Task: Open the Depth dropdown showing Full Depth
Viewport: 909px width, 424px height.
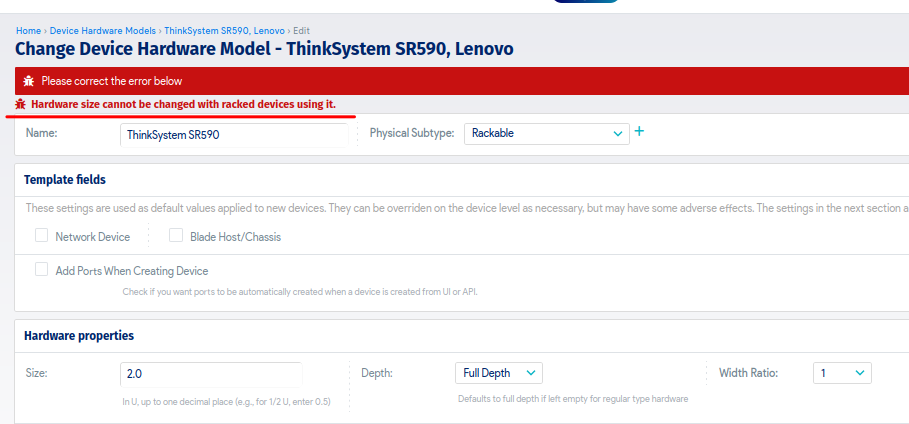Action: [499, 373]
